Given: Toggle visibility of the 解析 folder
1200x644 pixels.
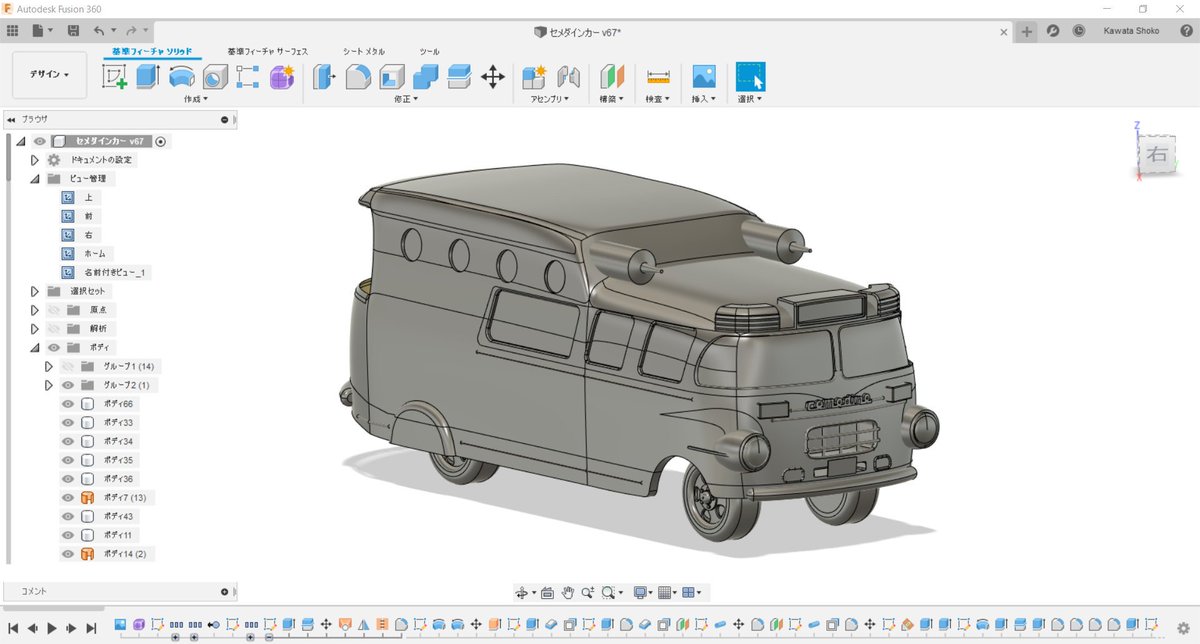Looking at the screenshot, I should click(54, 328).
